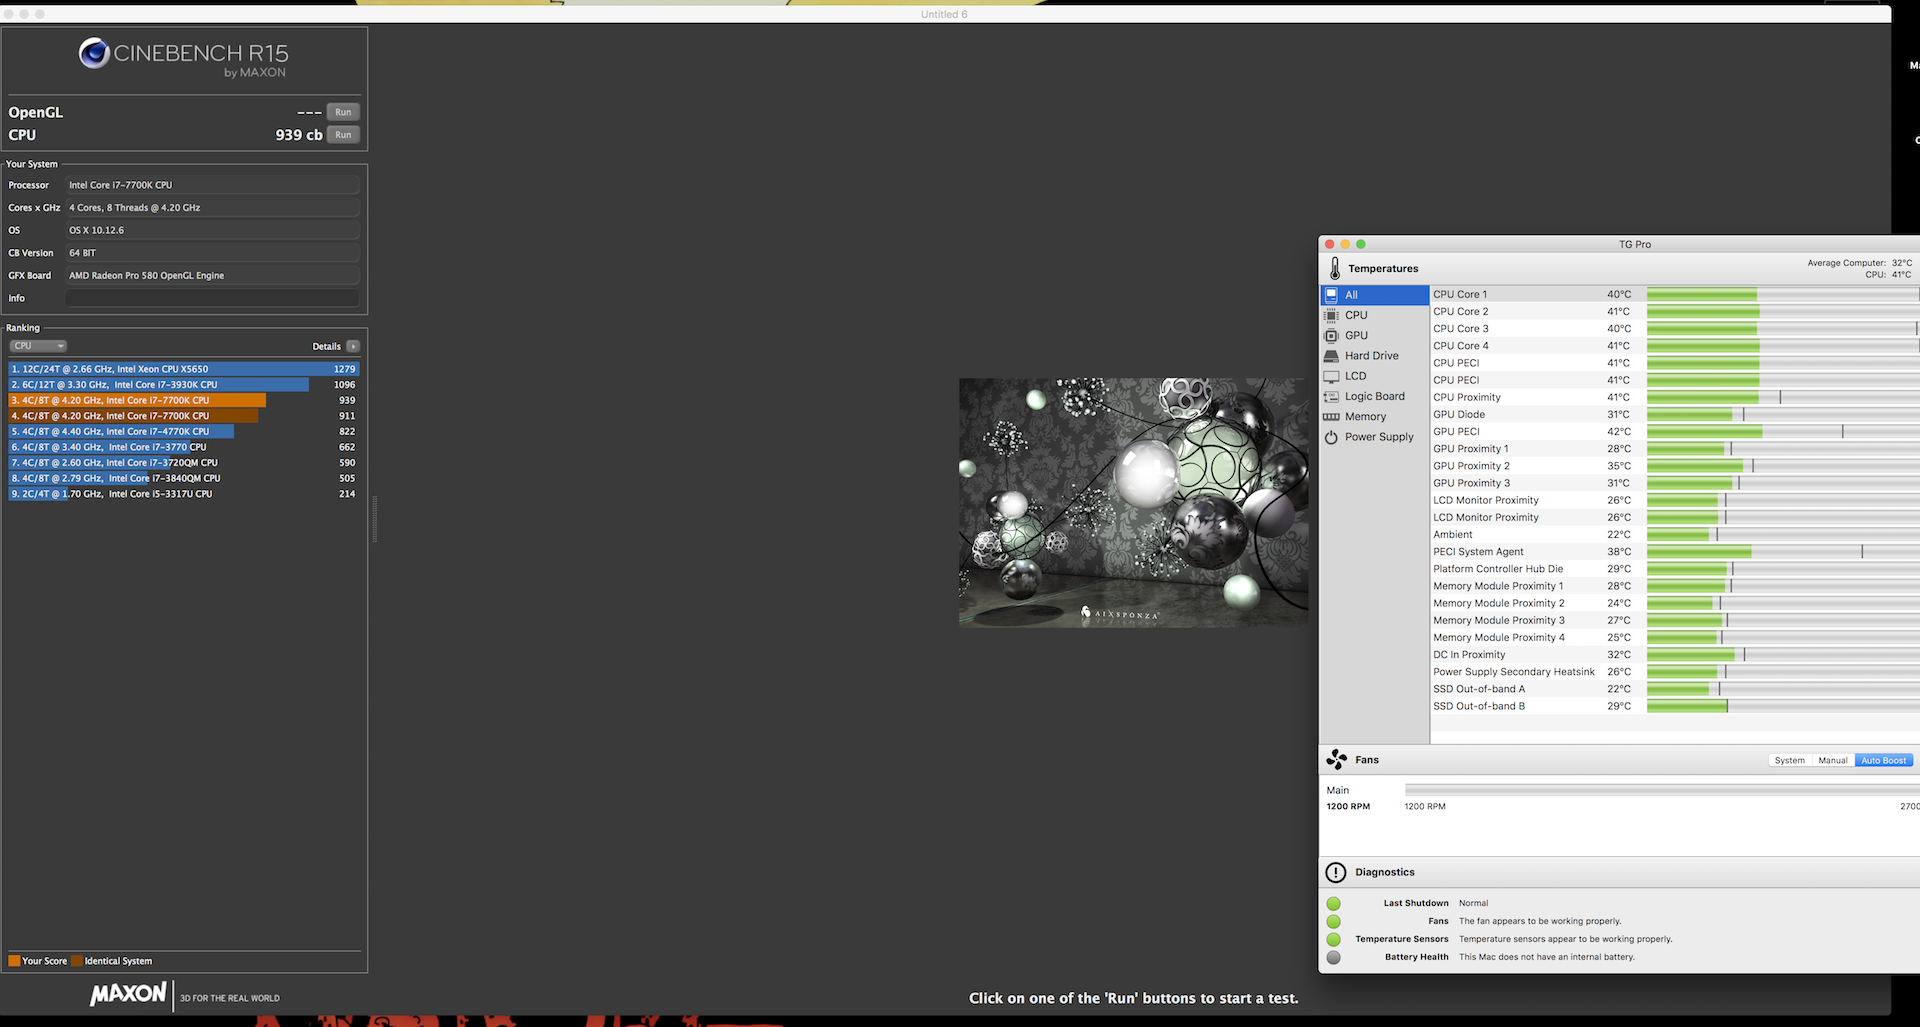Select the LCD monitor icon in sidebar
Image resolution: width=1920 pixels, height=1027 pixels.
[1331, 376]
